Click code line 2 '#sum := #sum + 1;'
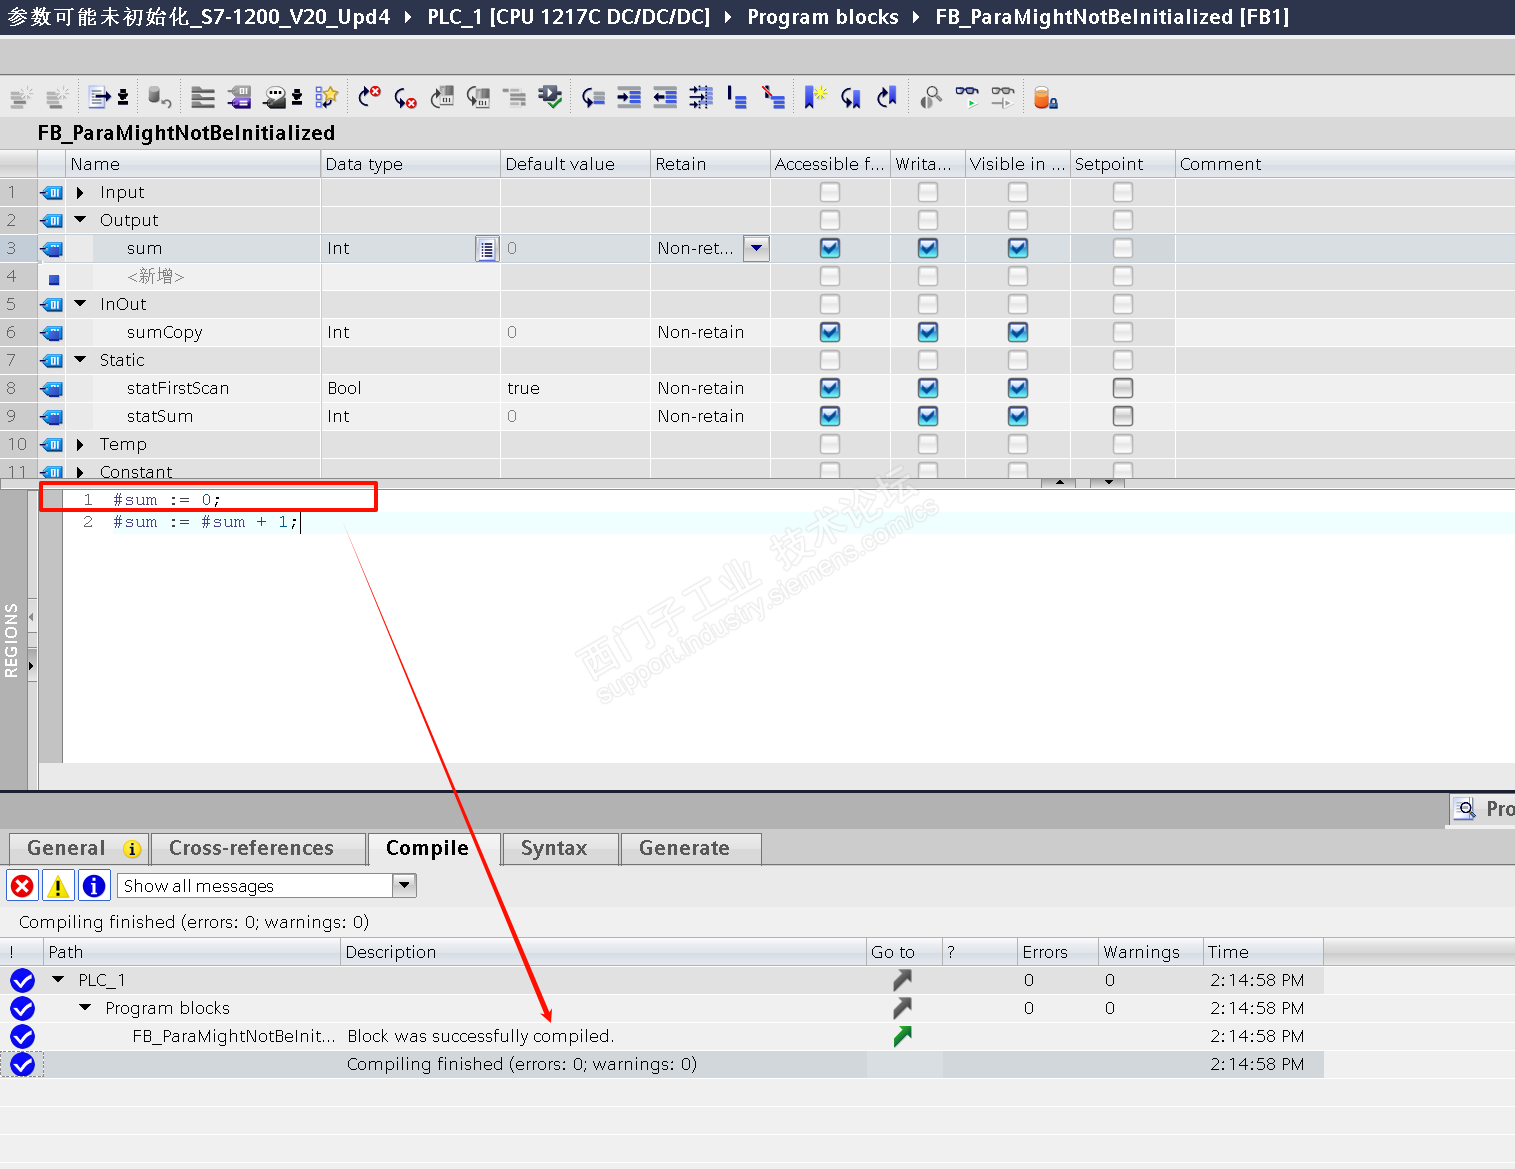Screen dimensions: 1515x1169 205,522
